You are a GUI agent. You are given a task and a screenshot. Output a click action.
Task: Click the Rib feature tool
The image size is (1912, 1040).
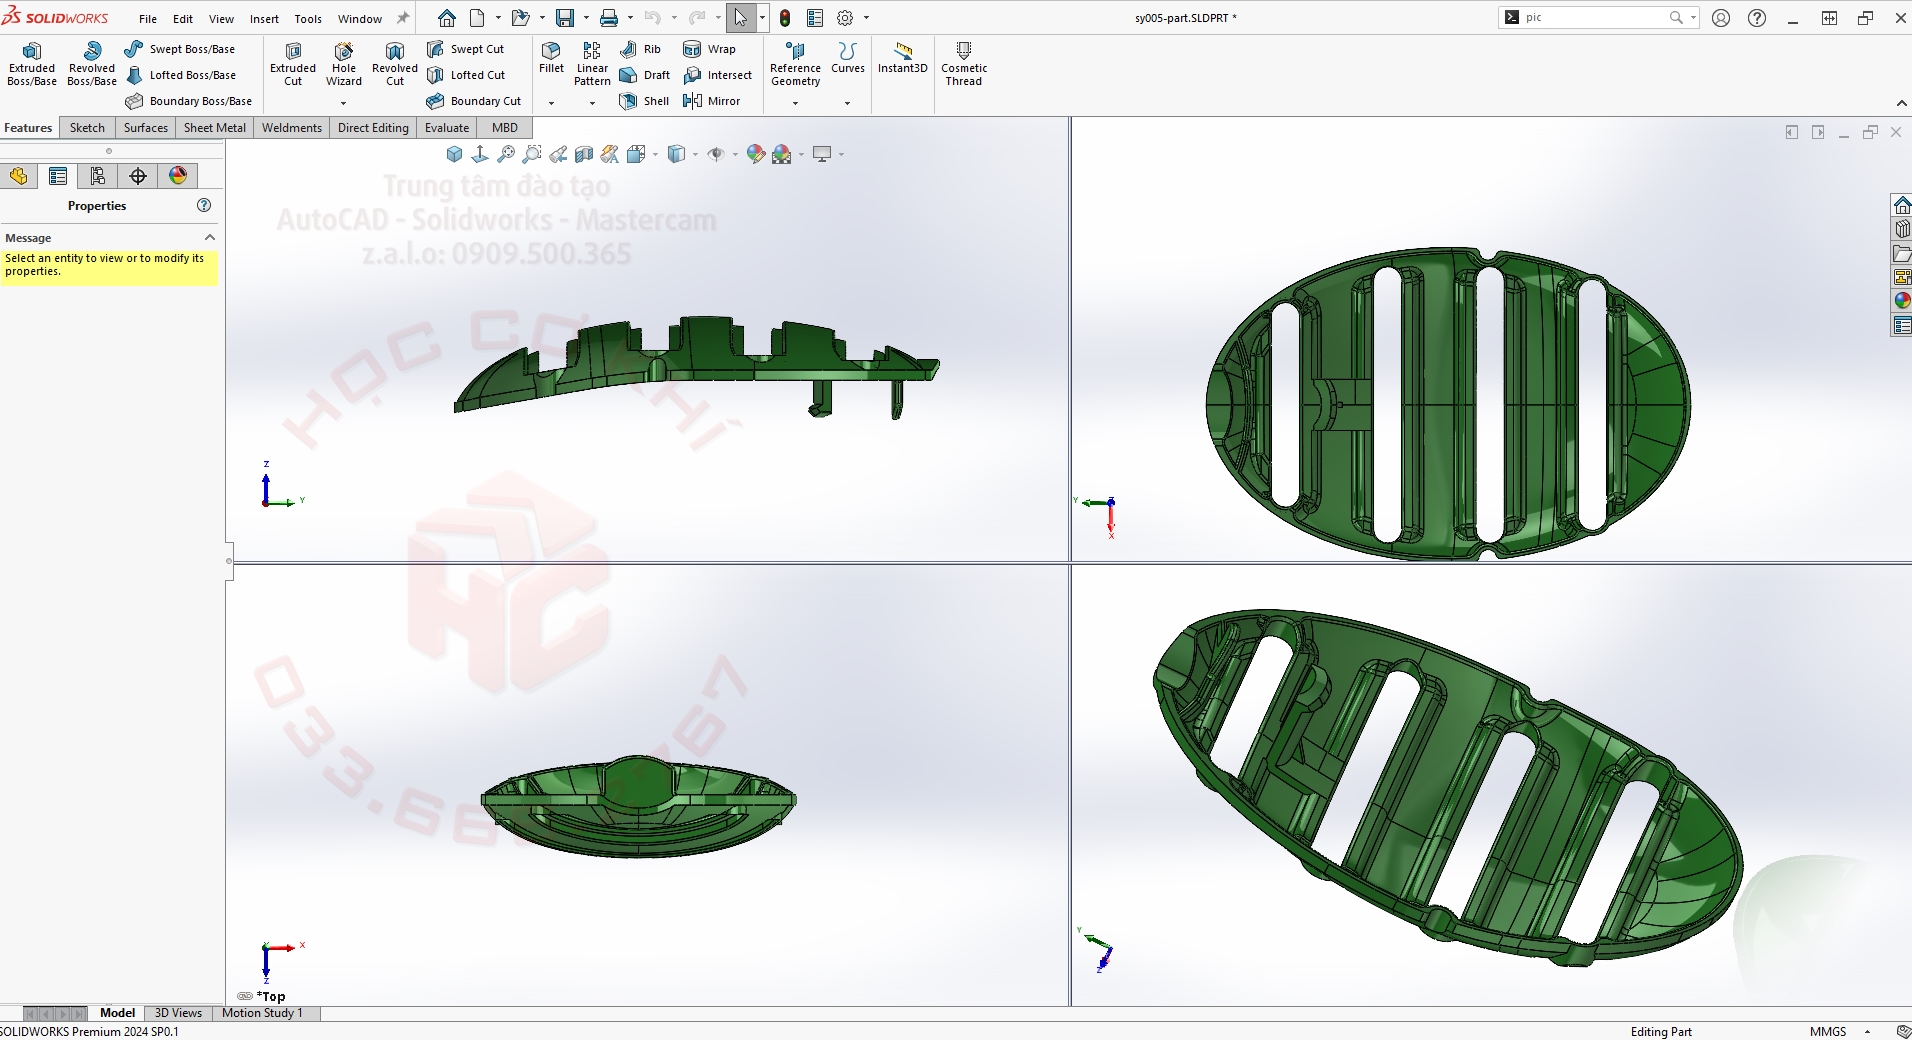(640, 49)
